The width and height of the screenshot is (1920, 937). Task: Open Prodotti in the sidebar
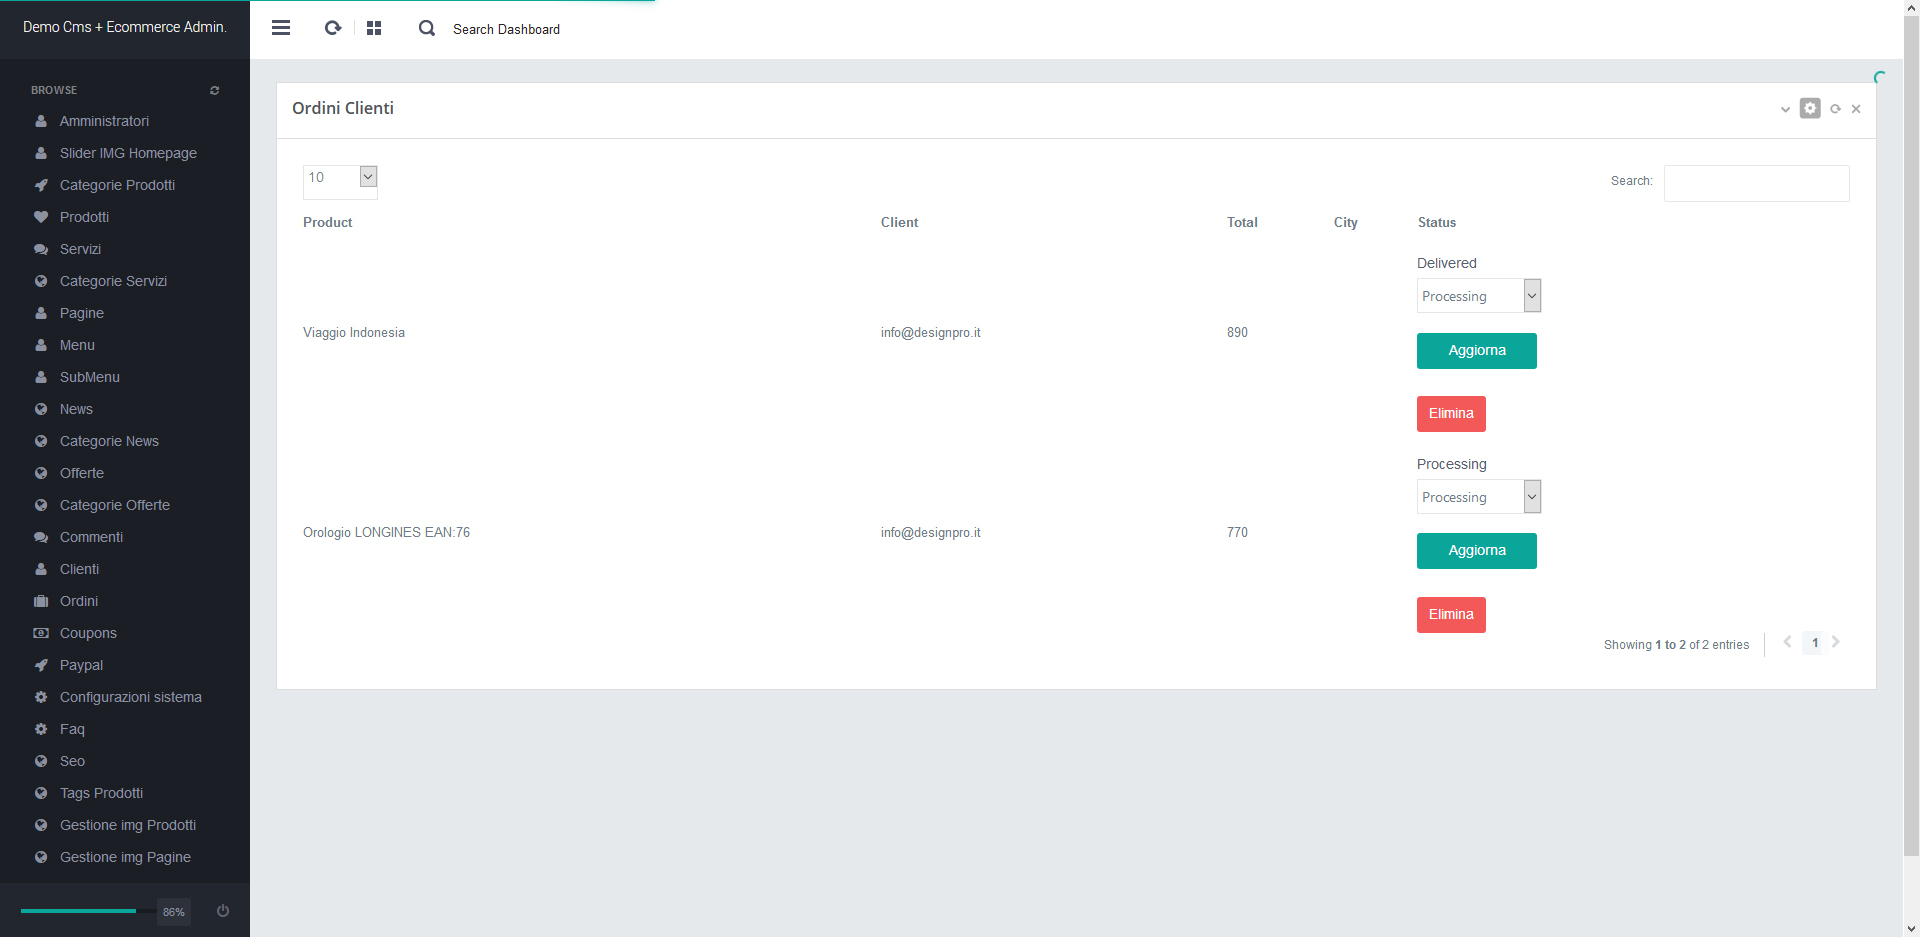84,217
